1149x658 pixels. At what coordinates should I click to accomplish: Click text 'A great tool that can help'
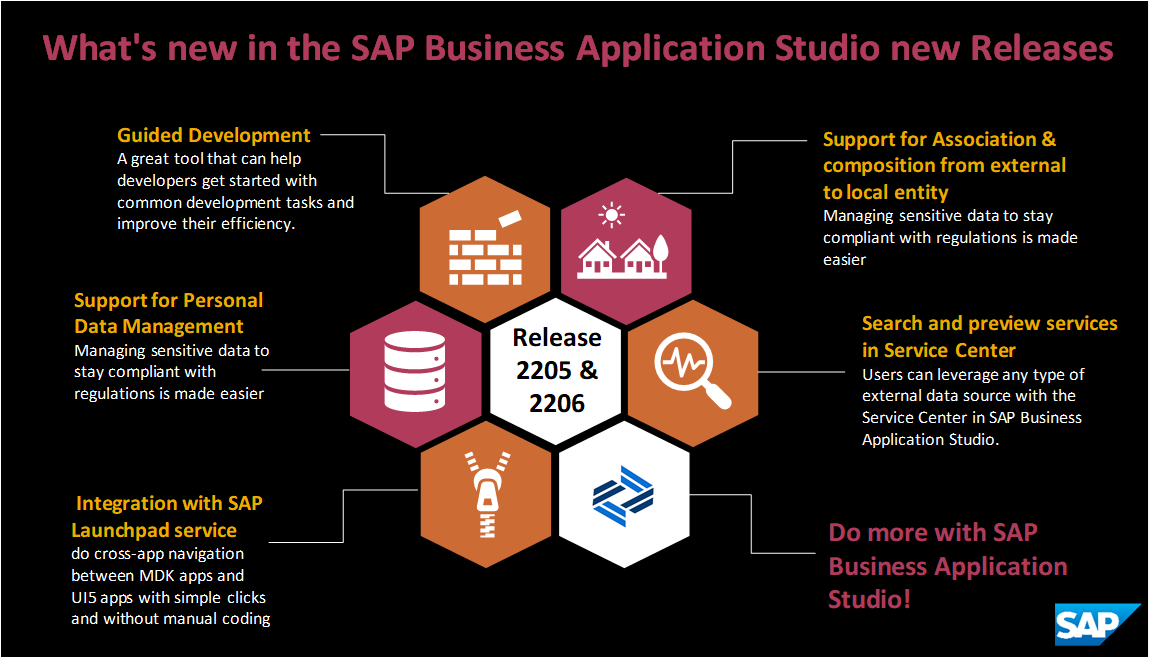[209, 159]
